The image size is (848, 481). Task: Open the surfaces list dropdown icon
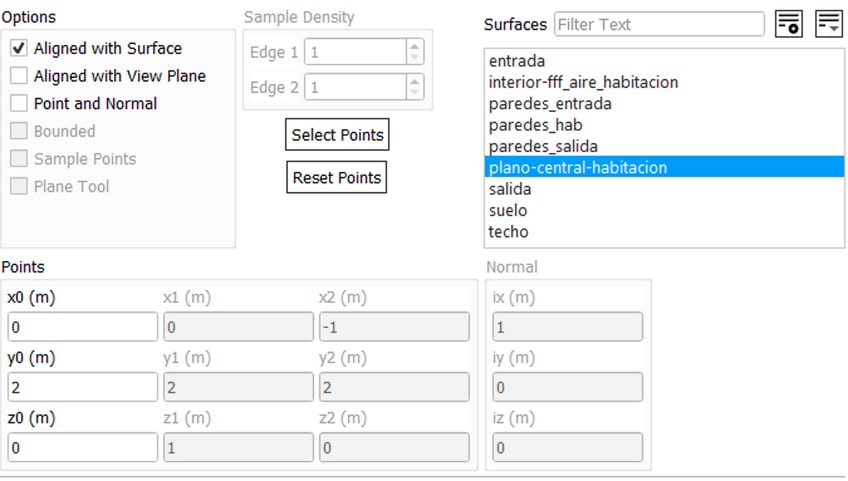[x=829, y=24]
